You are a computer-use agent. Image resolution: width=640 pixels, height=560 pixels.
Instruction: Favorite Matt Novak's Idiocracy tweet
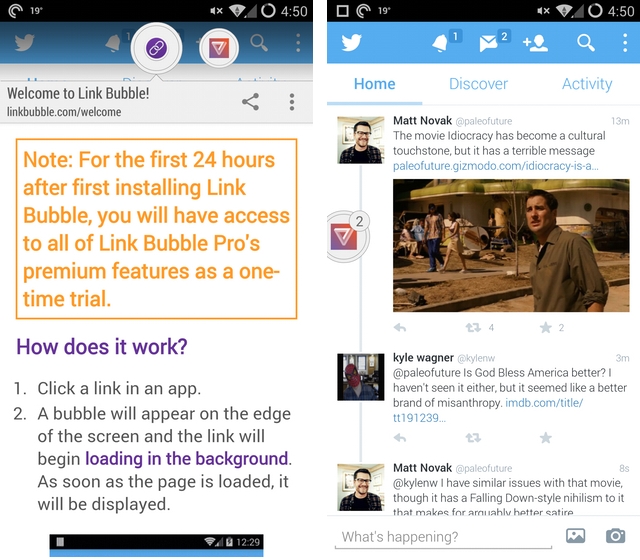546,327
